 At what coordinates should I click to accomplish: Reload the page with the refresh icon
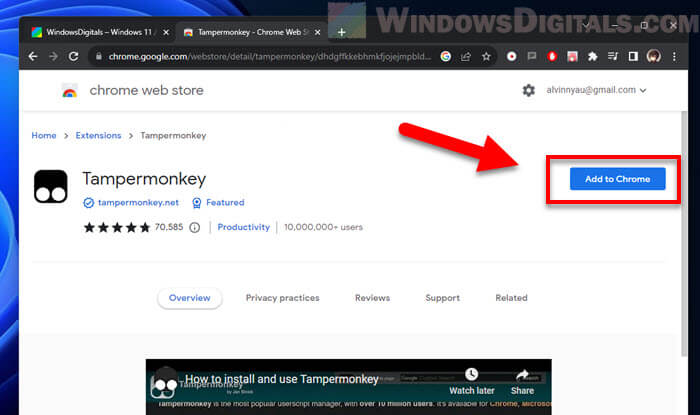click(74, 56)
